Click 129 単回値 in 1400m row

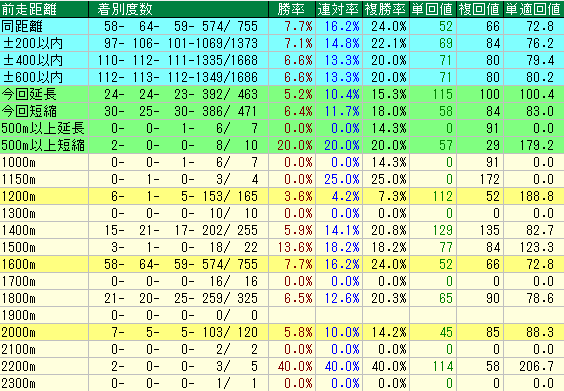point(443,230)
